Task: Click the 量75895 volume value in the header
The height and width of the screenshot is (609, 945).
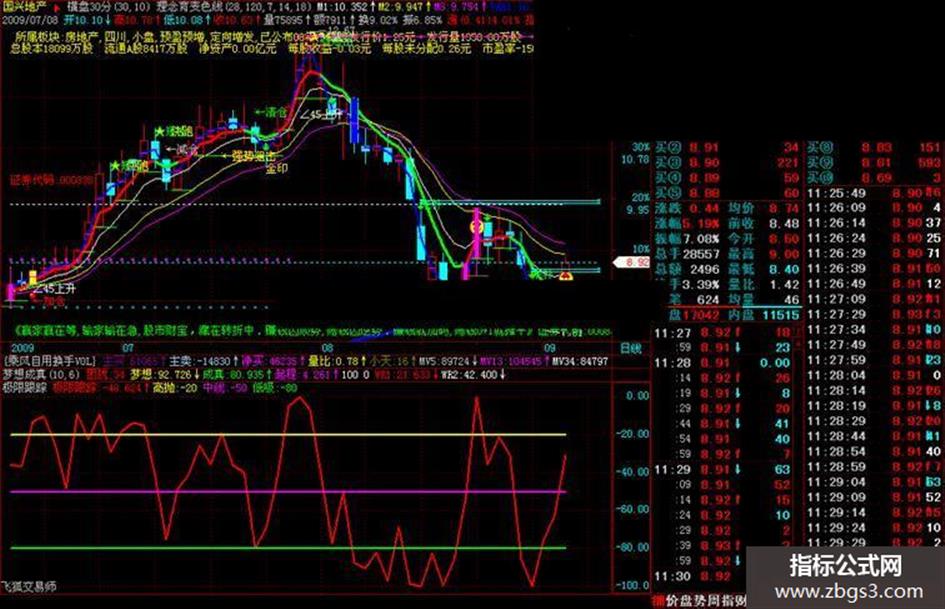Action: 286,20
